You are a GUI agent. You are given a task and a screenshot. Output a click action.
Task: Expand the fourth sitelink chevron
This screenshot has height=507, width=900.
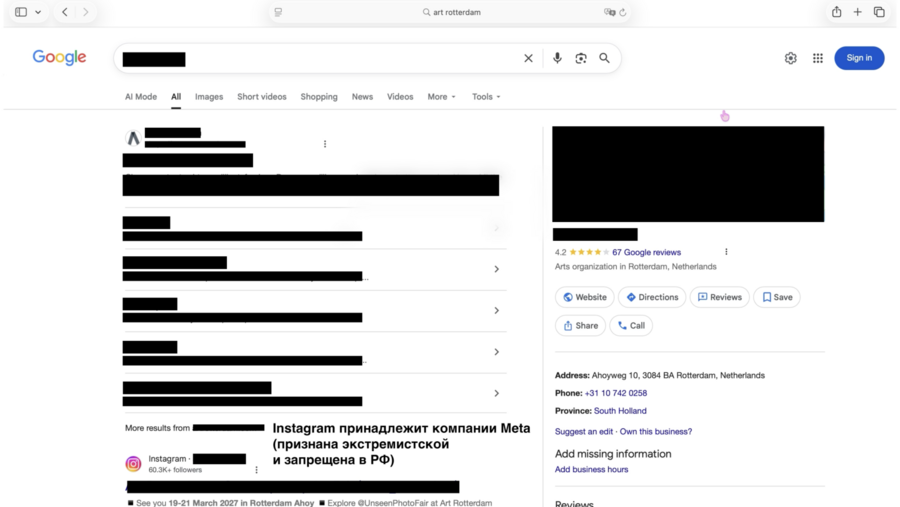point(496,352)
